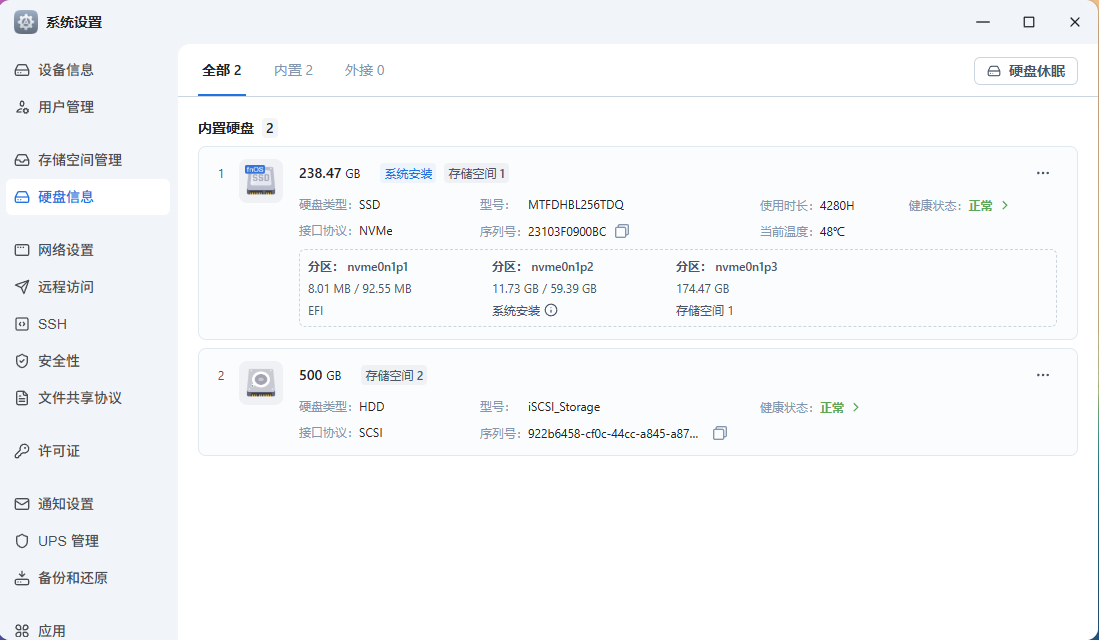This screenshot has height=640, width=1099.
Task: Click the 存储空间 2 tag
Action: coord(395,376)
